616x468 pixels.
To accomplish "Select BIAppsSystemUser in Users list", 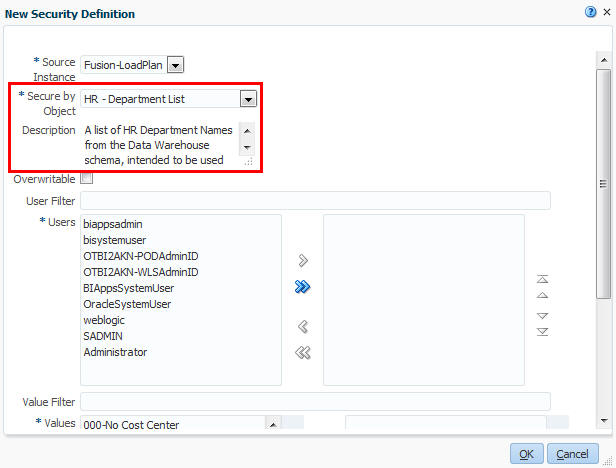I will click(x=128, y=288).
